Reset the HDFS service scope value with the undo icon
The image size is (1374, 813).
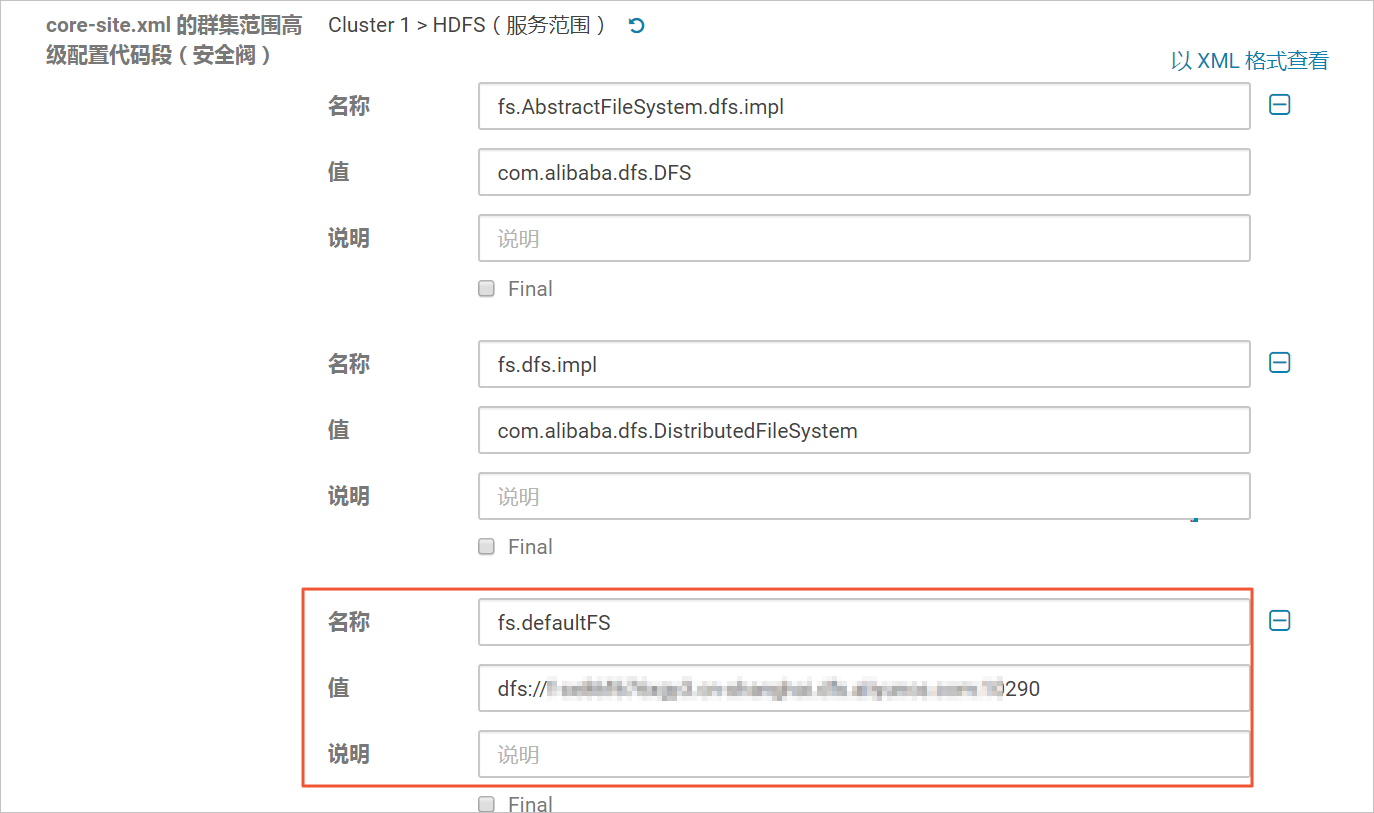point(637,26)
